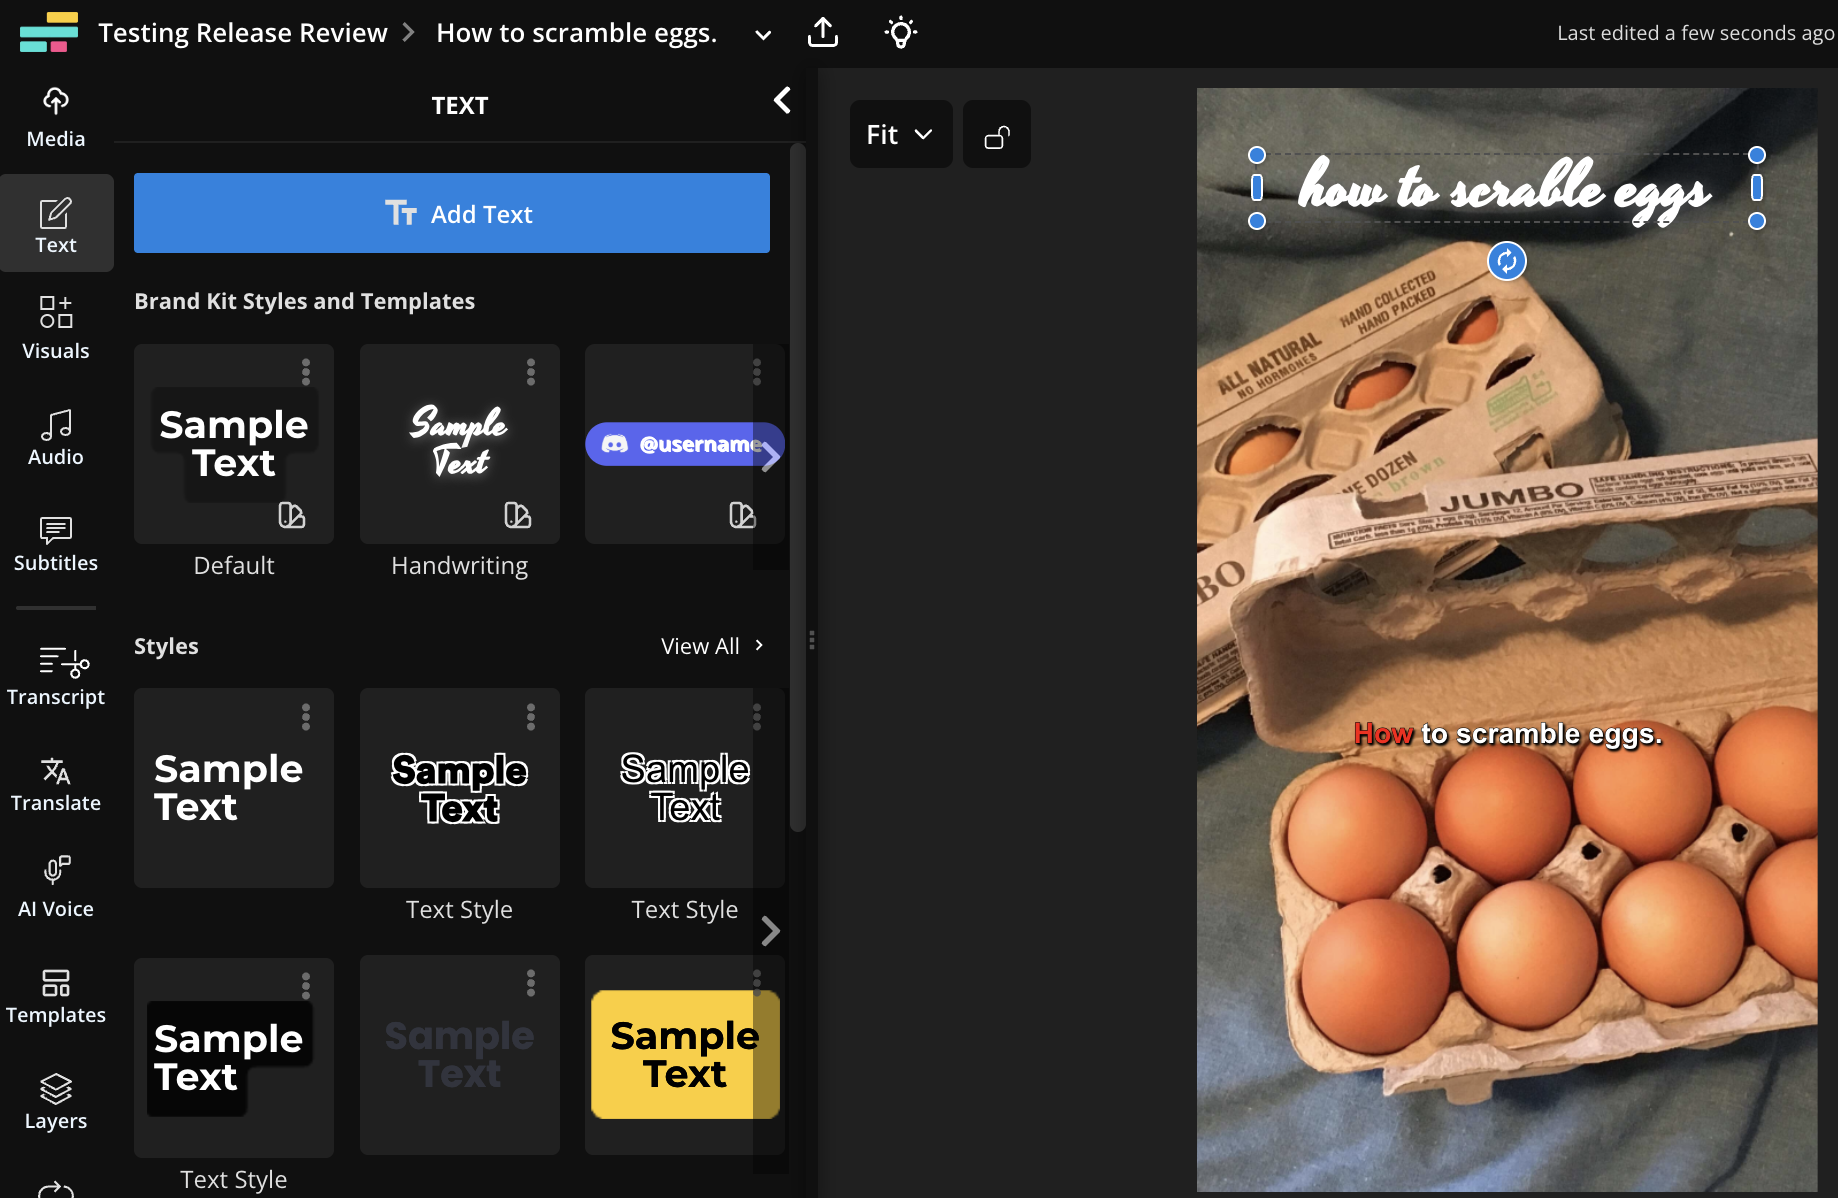
Task: Switch to the Templates tab
Action: coord(56,995)
